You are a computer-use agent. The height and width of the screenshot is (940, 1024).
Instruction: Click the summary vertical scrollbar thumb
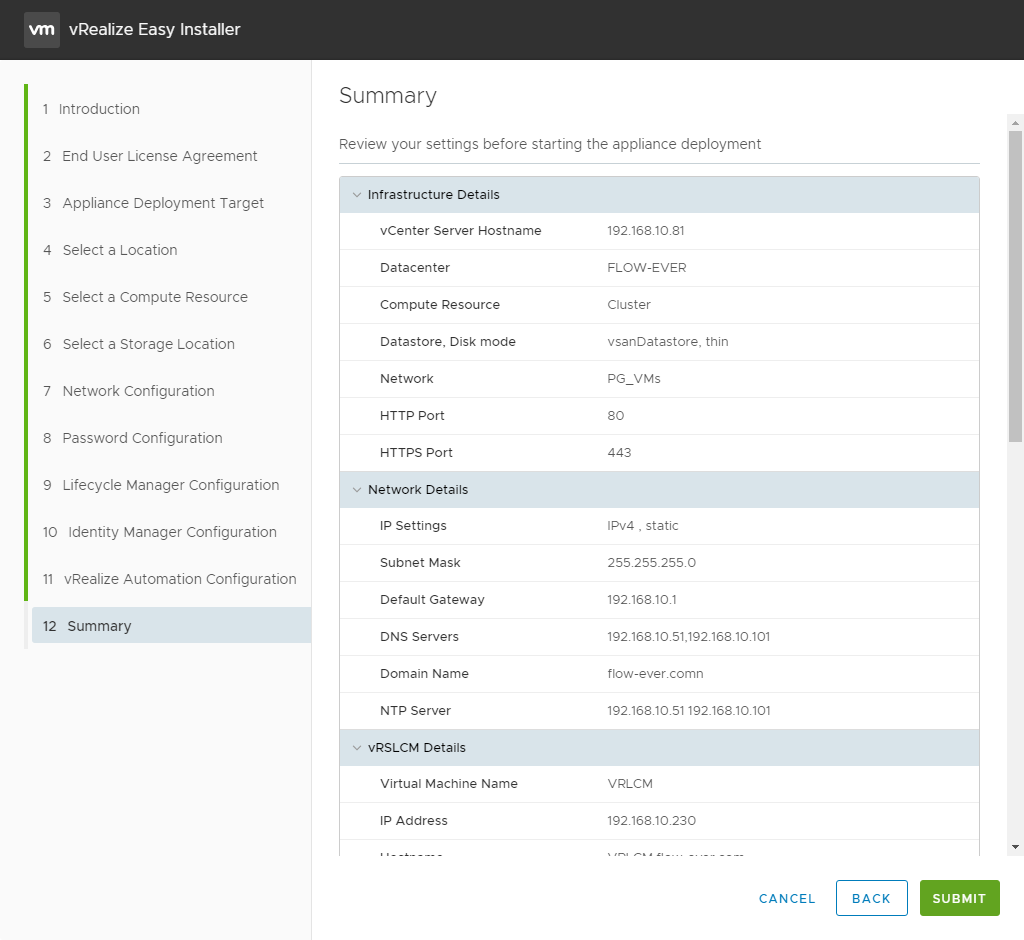coord(1015,286)
